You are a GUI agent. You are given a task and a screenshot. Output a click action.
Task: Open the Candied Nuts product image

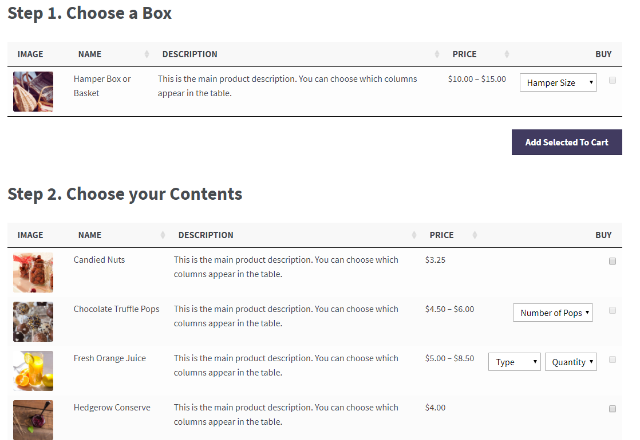33,273
